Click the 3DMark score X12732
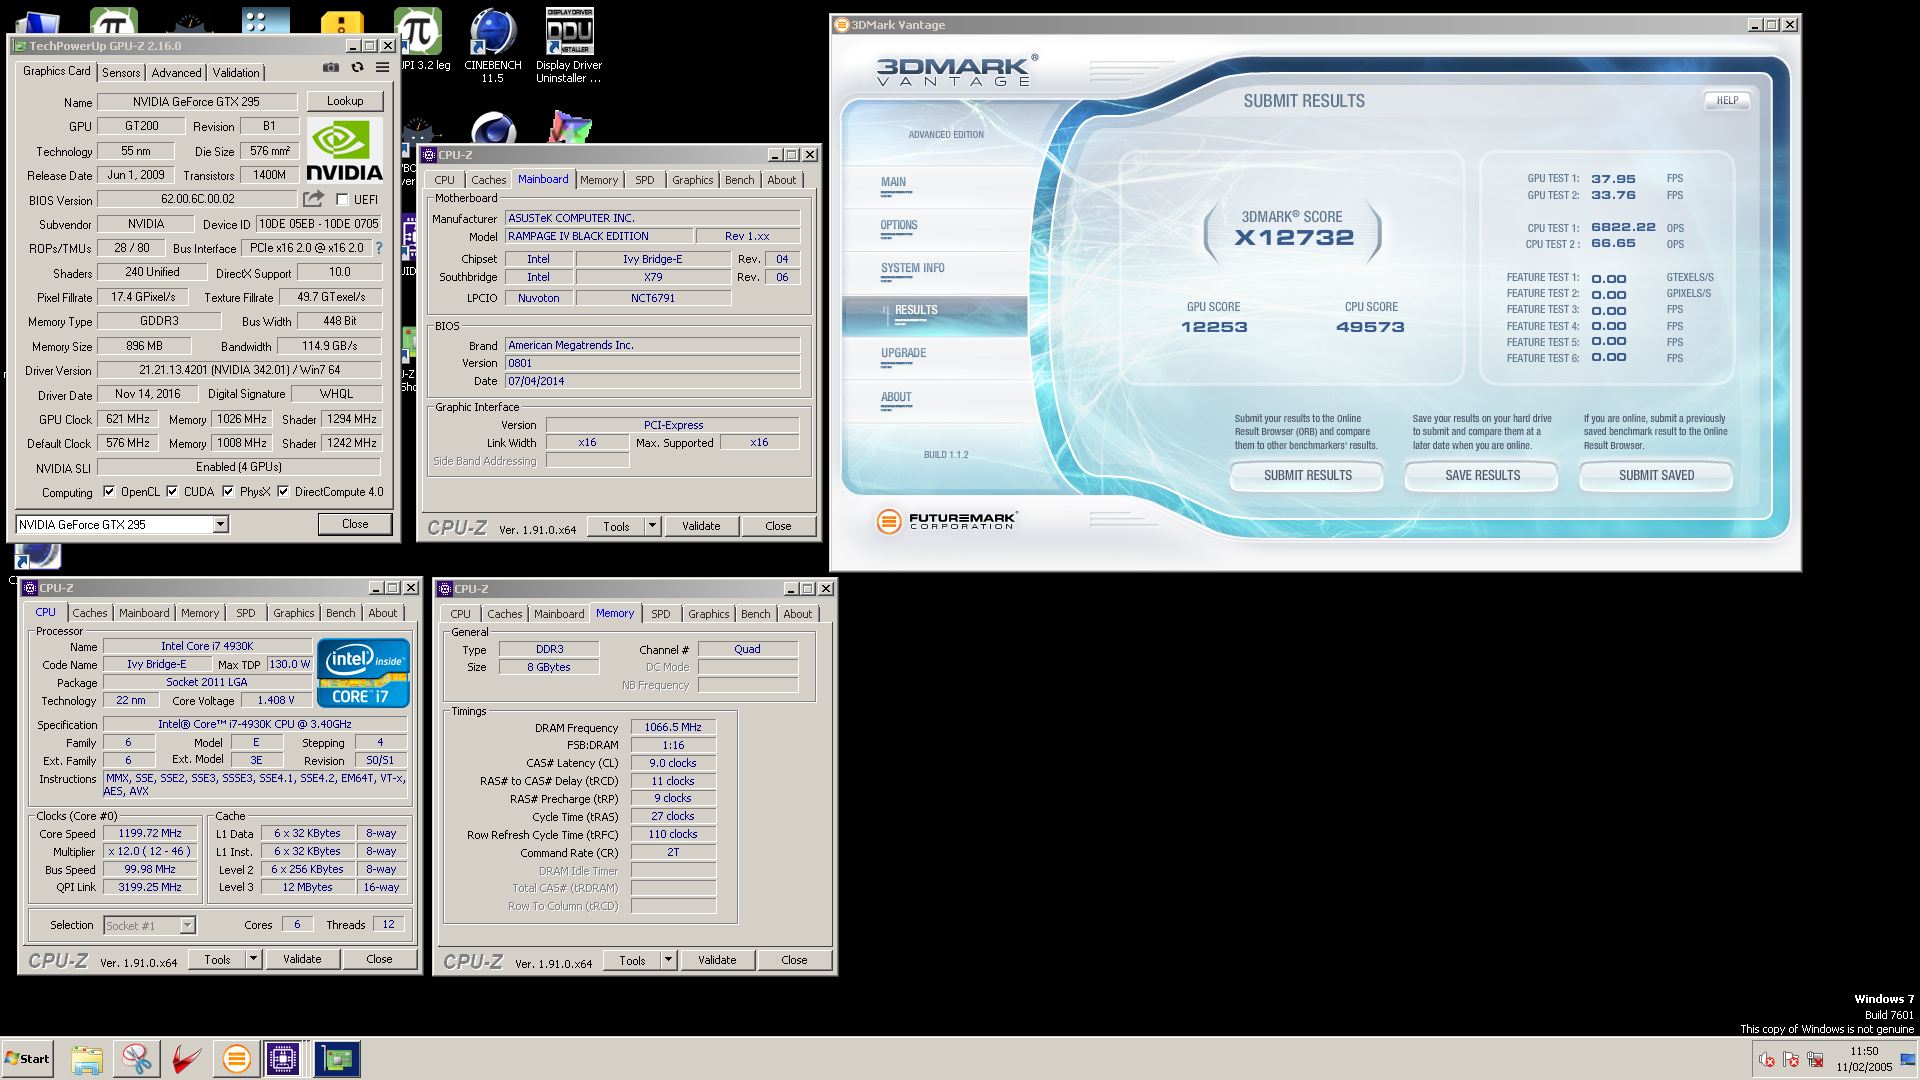The height and width of the screenshot is (1080, 1920). coord(1294,238)
